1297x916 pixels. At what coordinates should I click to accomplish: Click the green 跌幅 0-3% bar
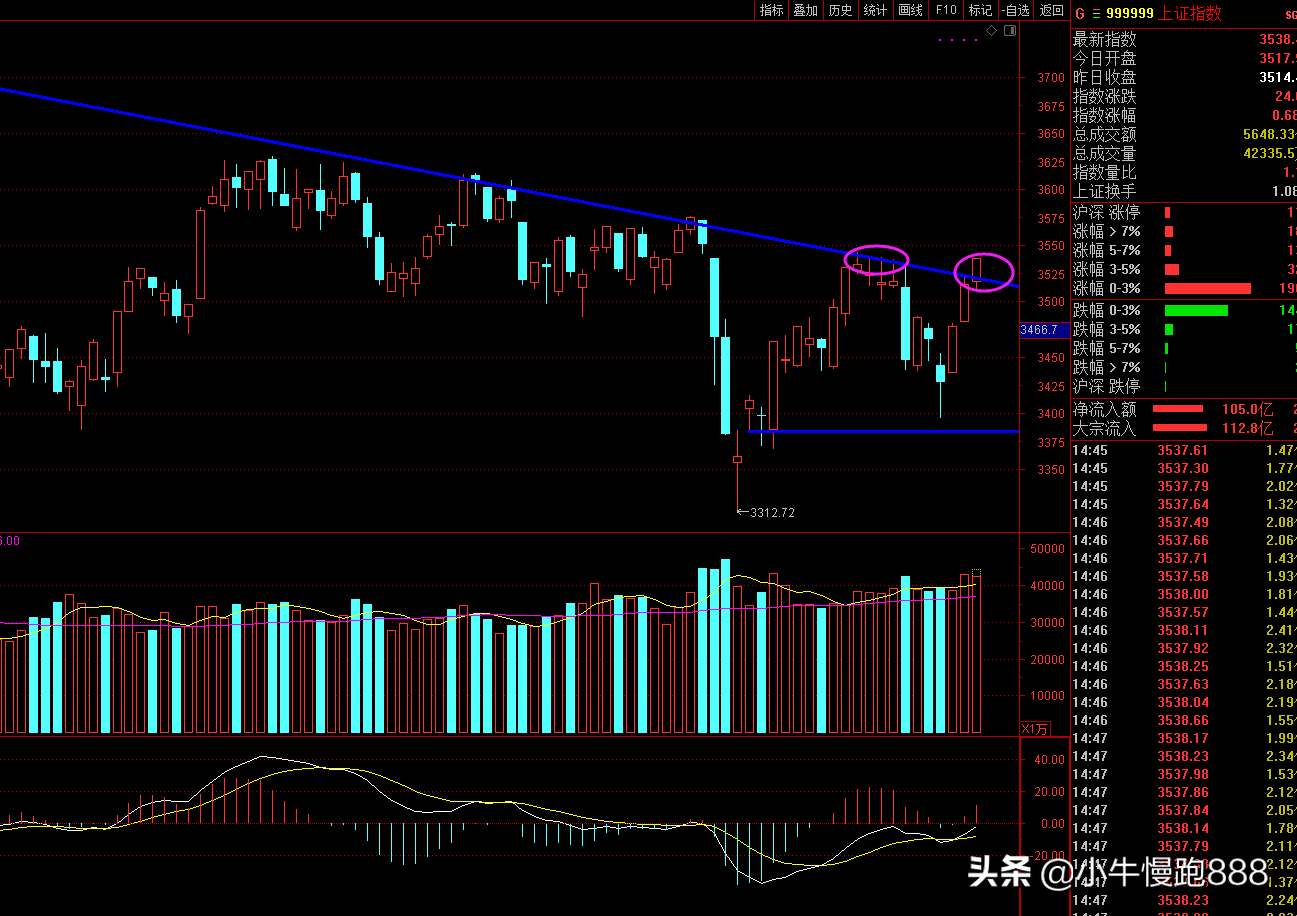point(1196,310)
